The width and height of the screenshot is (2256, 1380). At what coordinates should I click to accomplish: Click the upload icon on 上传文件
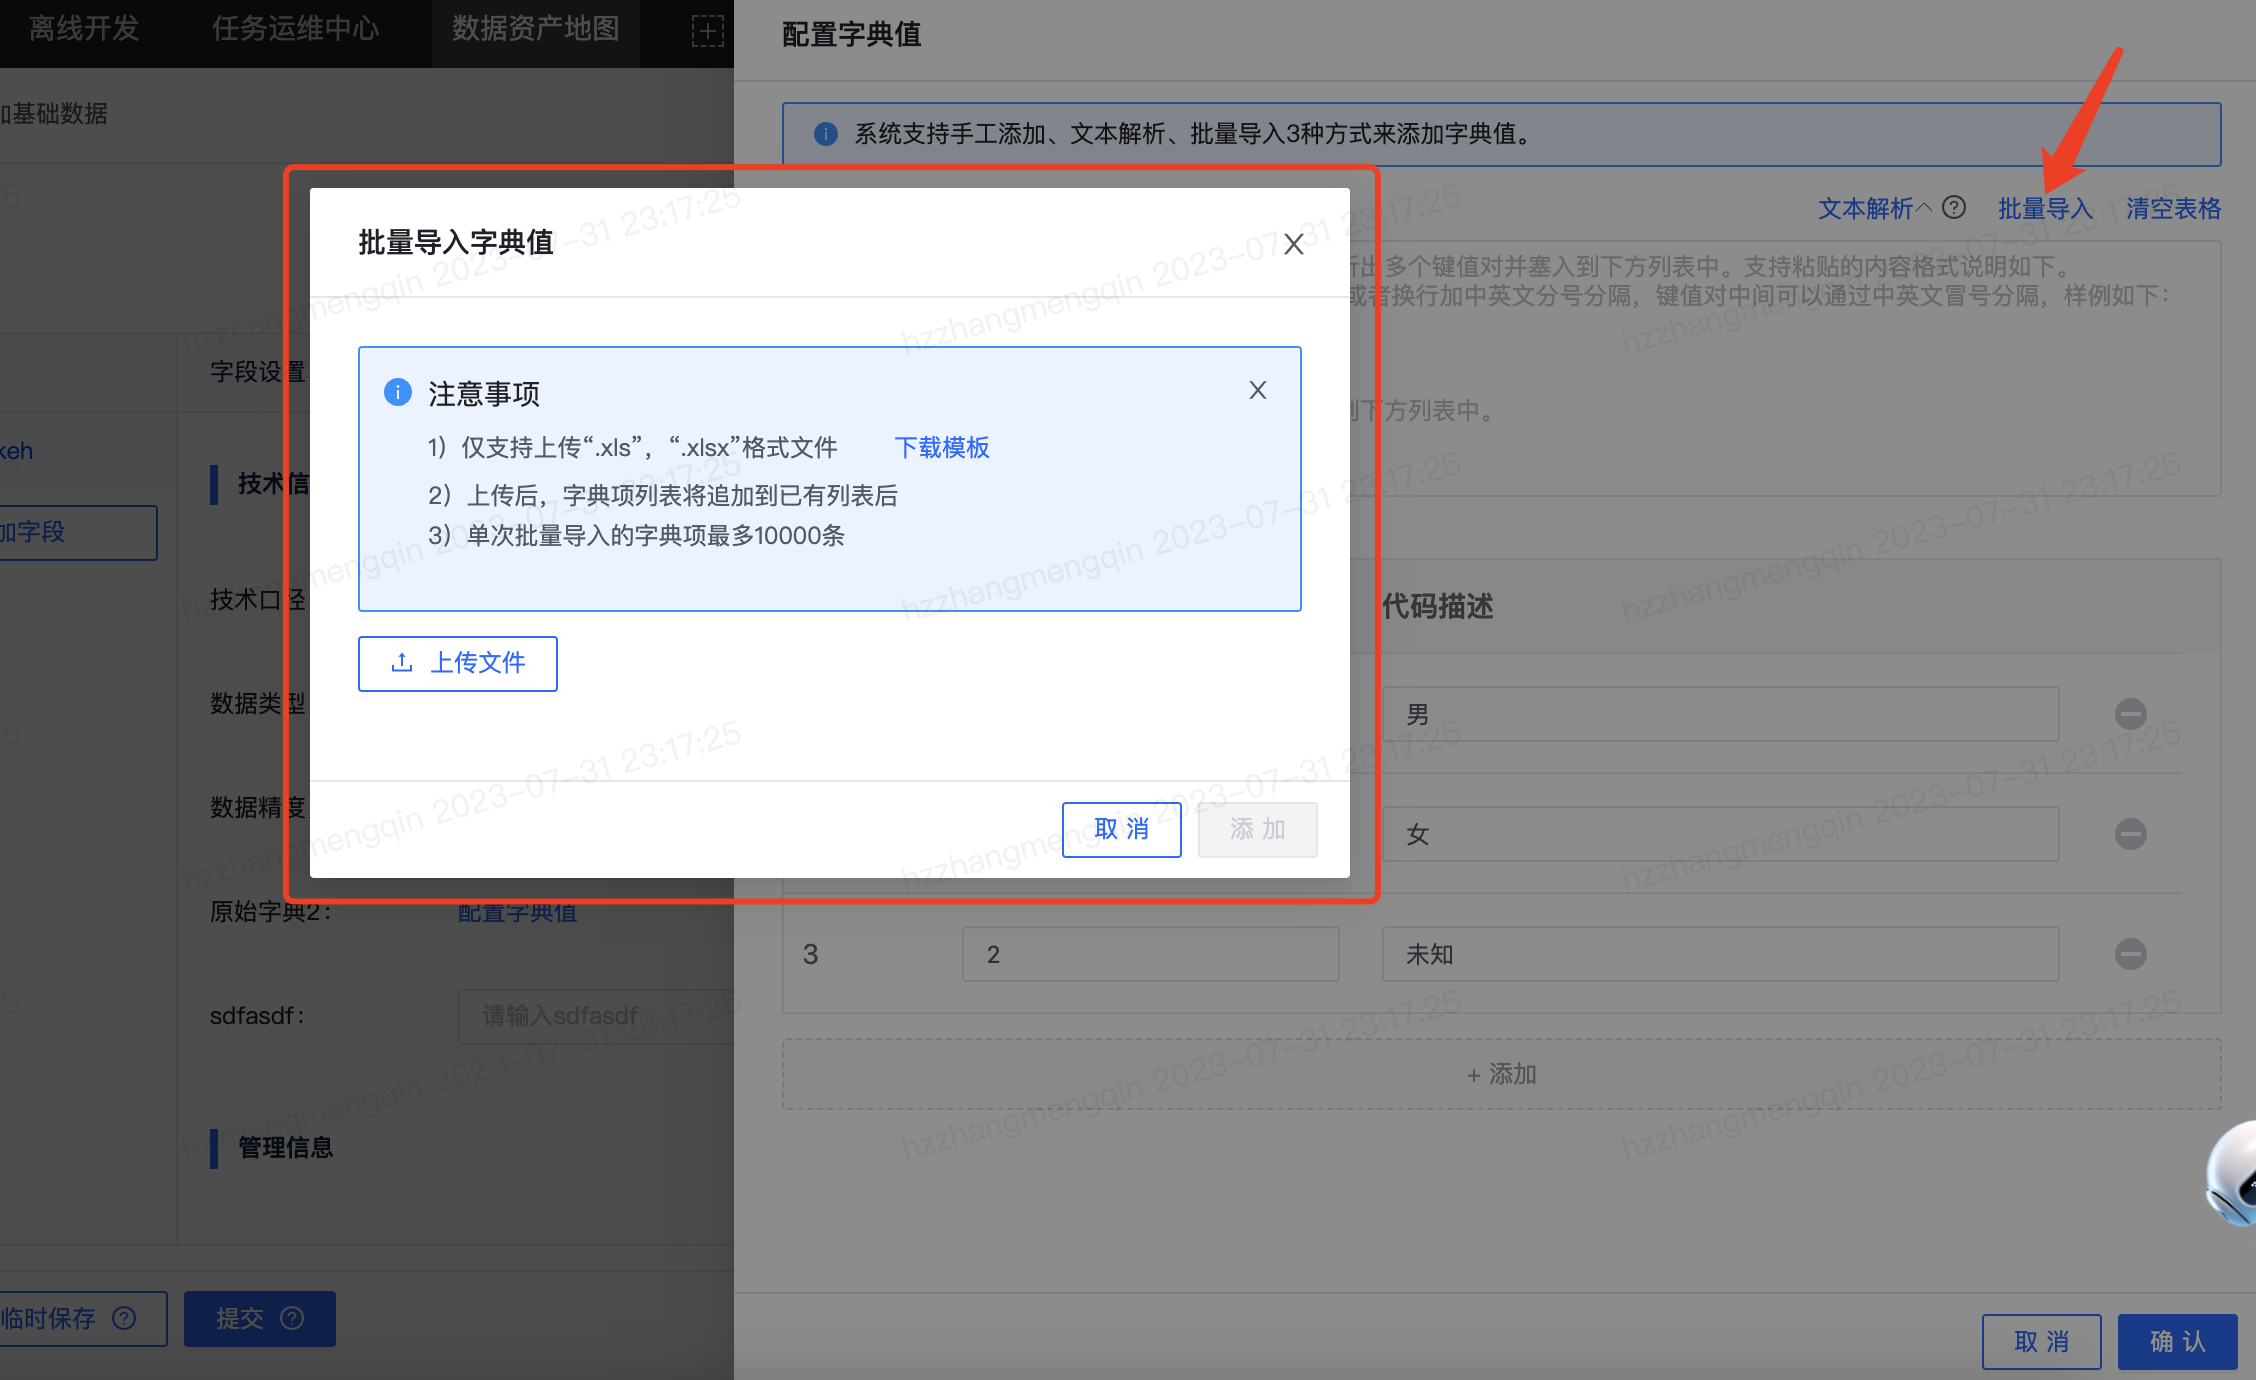click(401, 663)
